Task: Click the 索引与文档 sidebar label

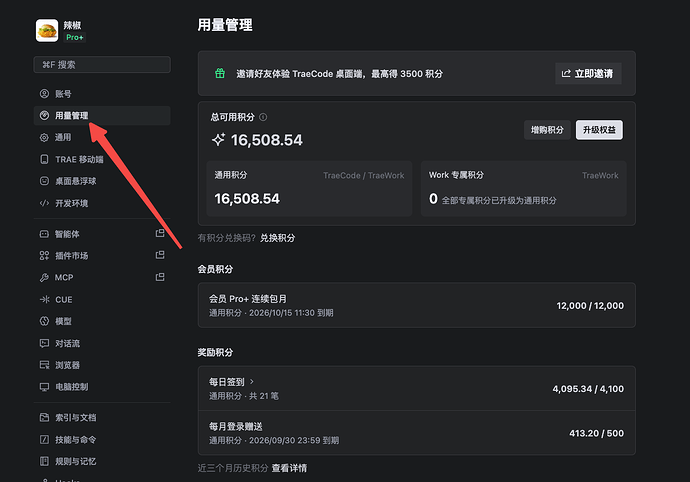Action: [76, 418]
